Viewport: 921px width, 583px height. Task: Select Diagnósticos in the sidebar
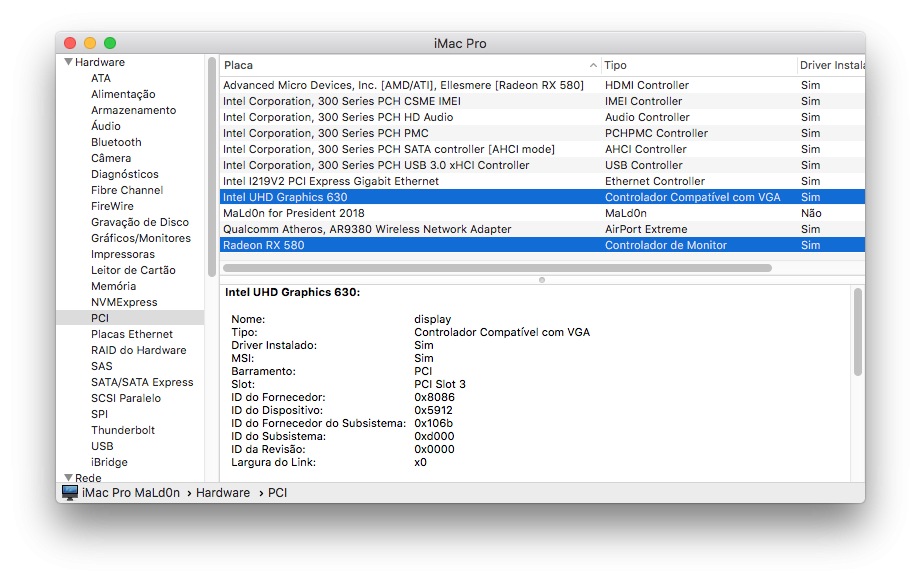pos(125,174)
